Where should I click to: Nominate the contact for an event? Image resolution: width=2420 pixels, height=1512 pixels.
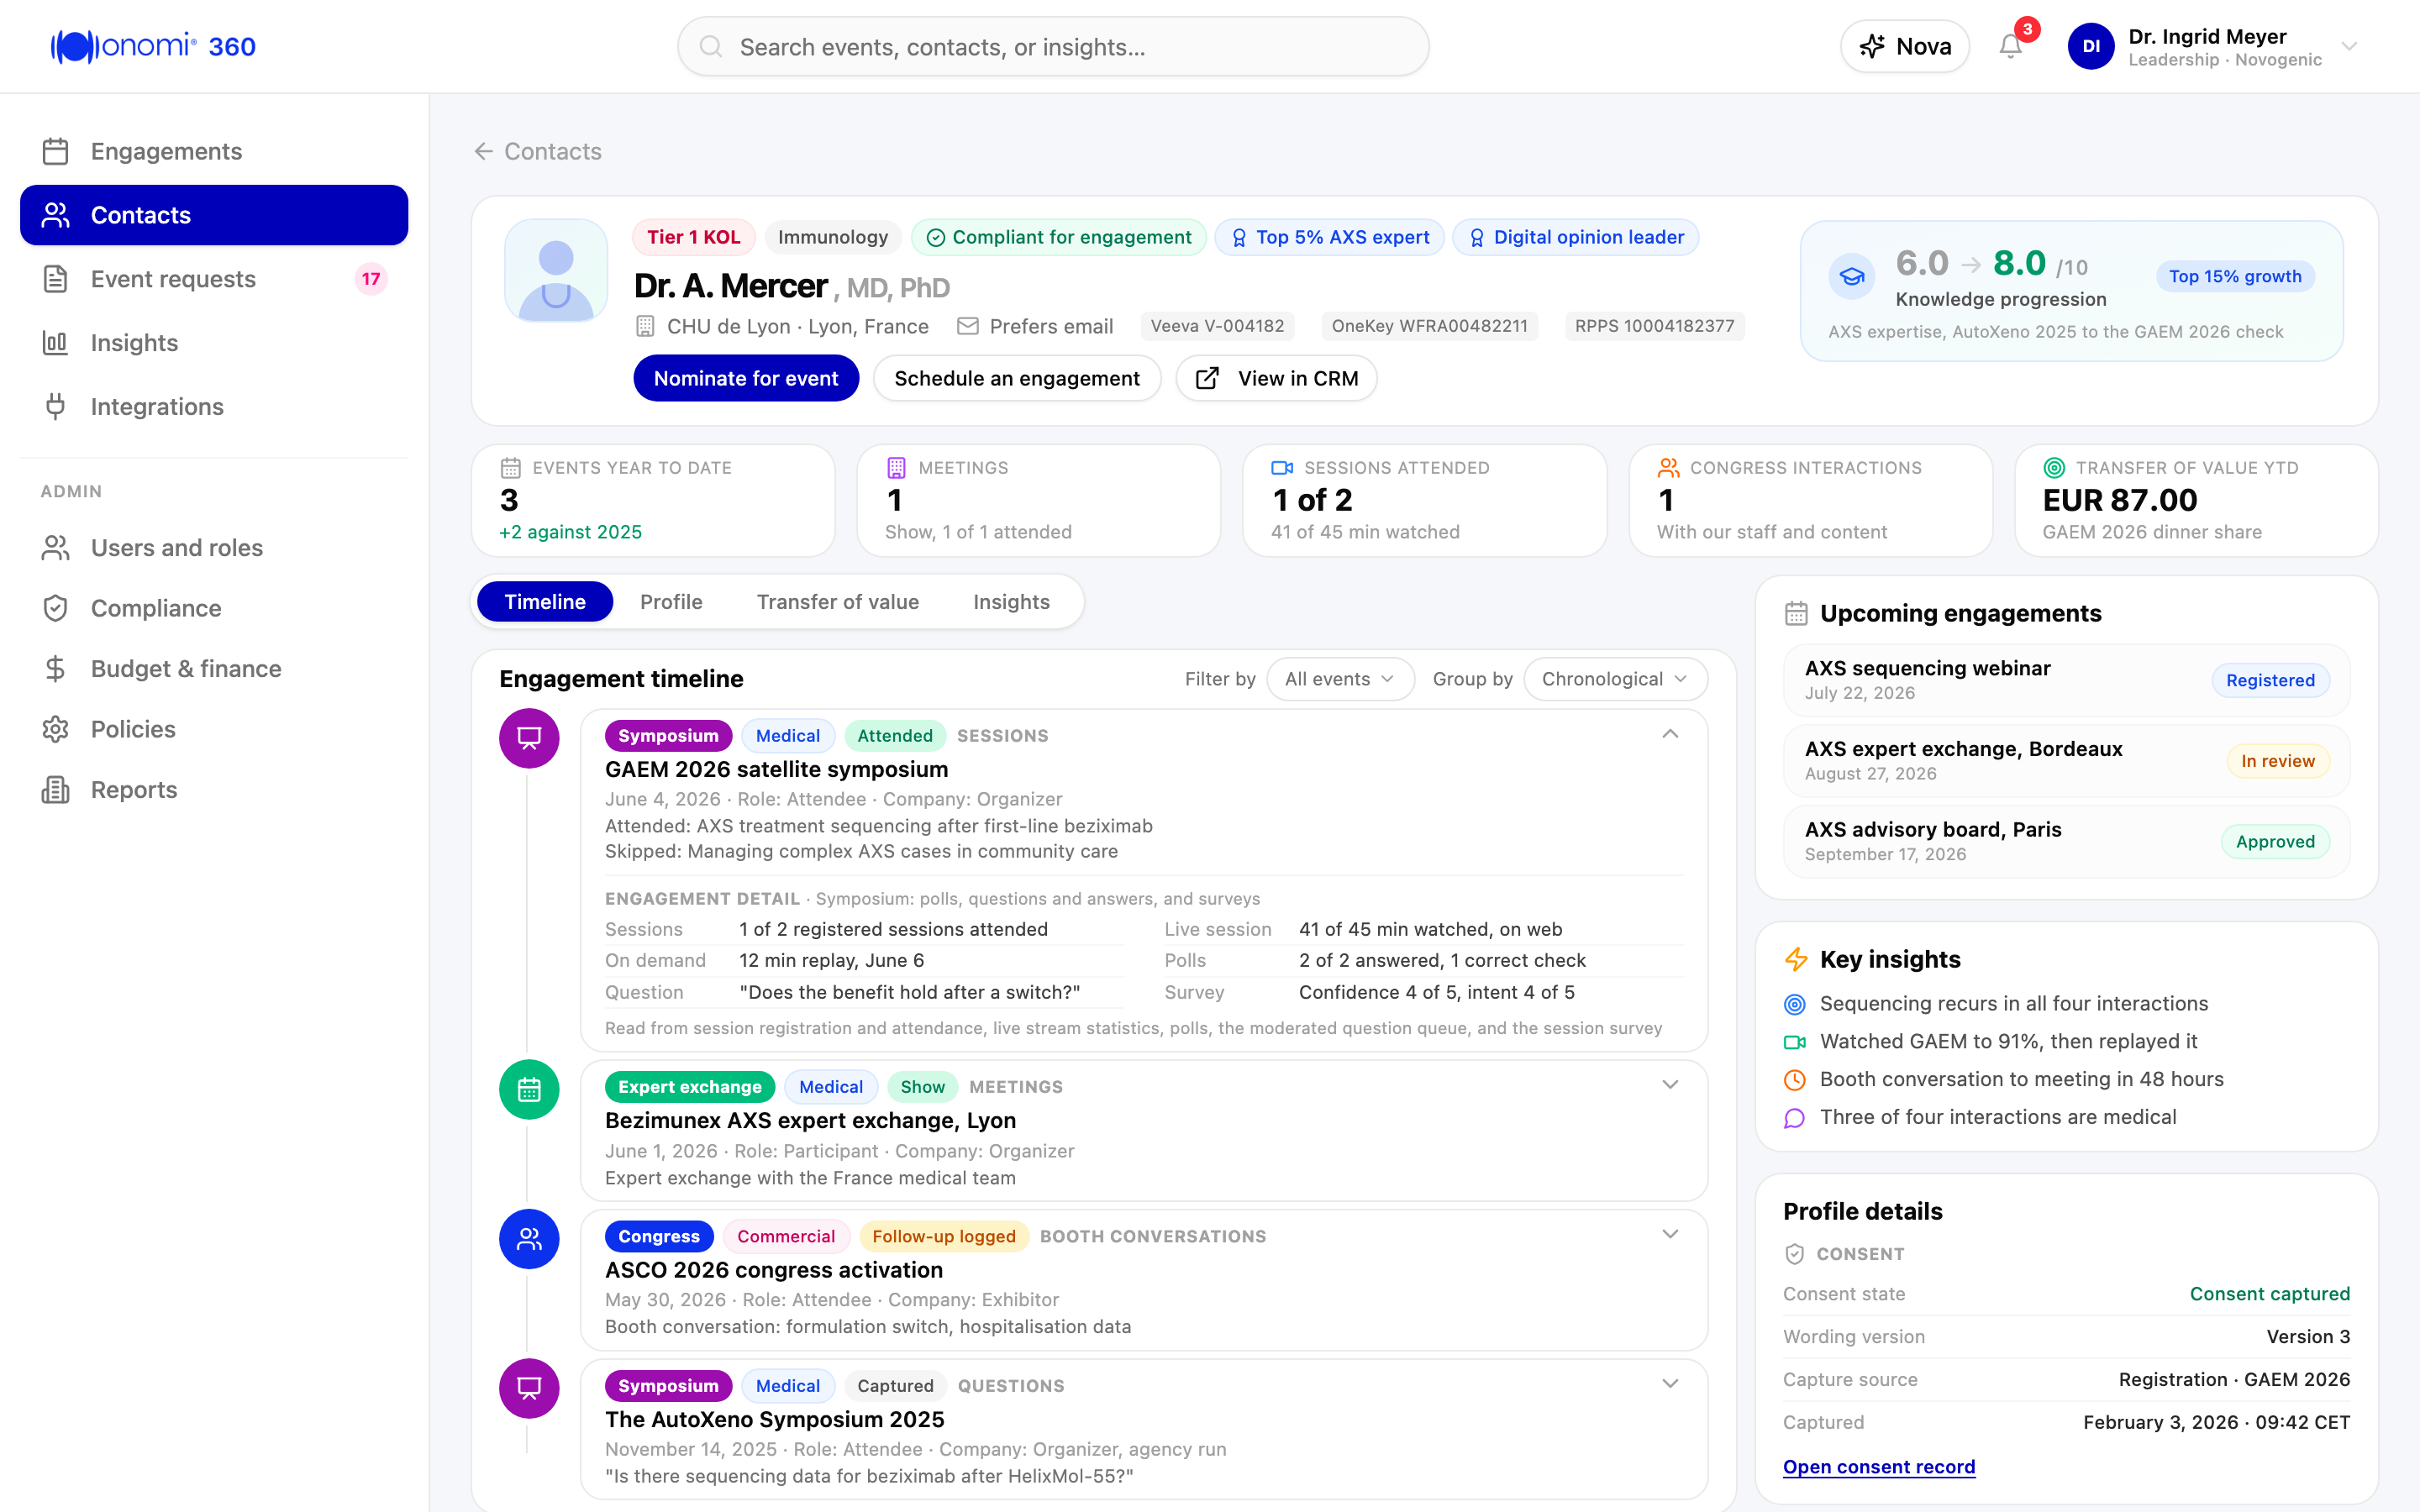pos(746,378)
